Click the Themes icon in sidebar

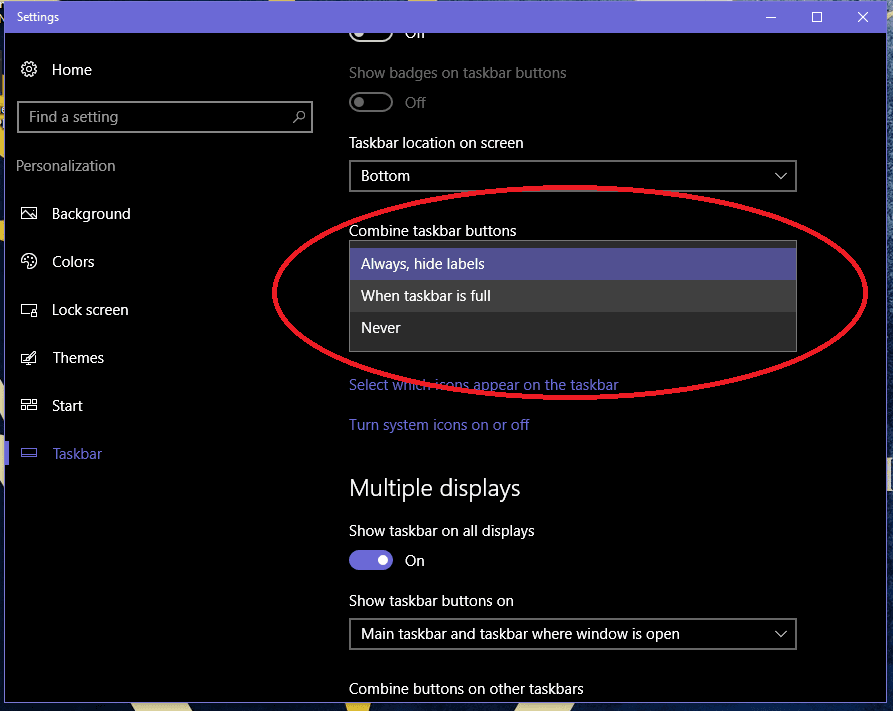[30, 358]
